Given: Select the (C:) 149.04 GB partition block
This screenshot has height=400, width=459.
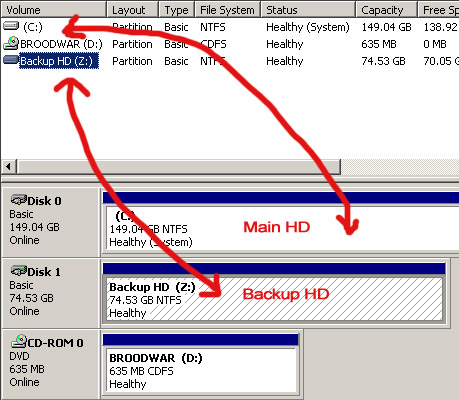Looking at the screenshot, I should [282, 228].
